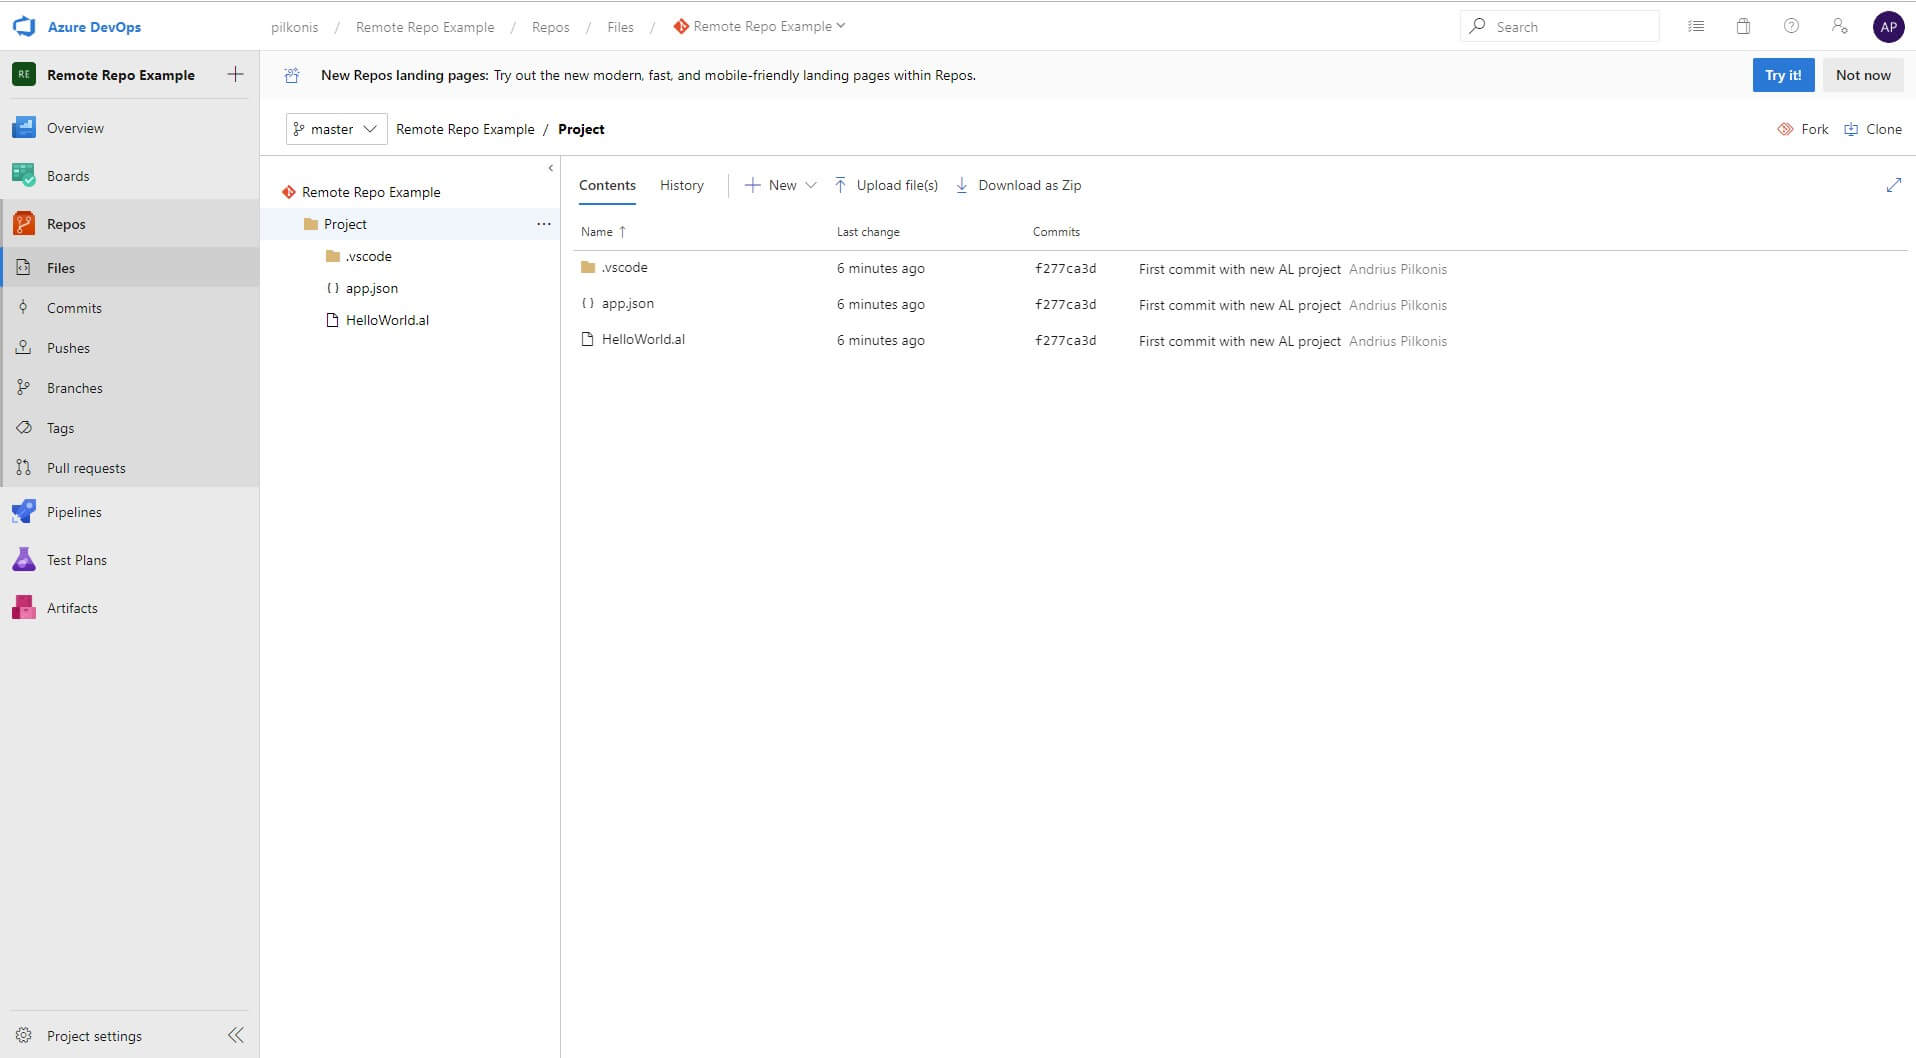Switch to the History tab
The width and height of the screenshot is (1916, 1058).
point(682,185)
